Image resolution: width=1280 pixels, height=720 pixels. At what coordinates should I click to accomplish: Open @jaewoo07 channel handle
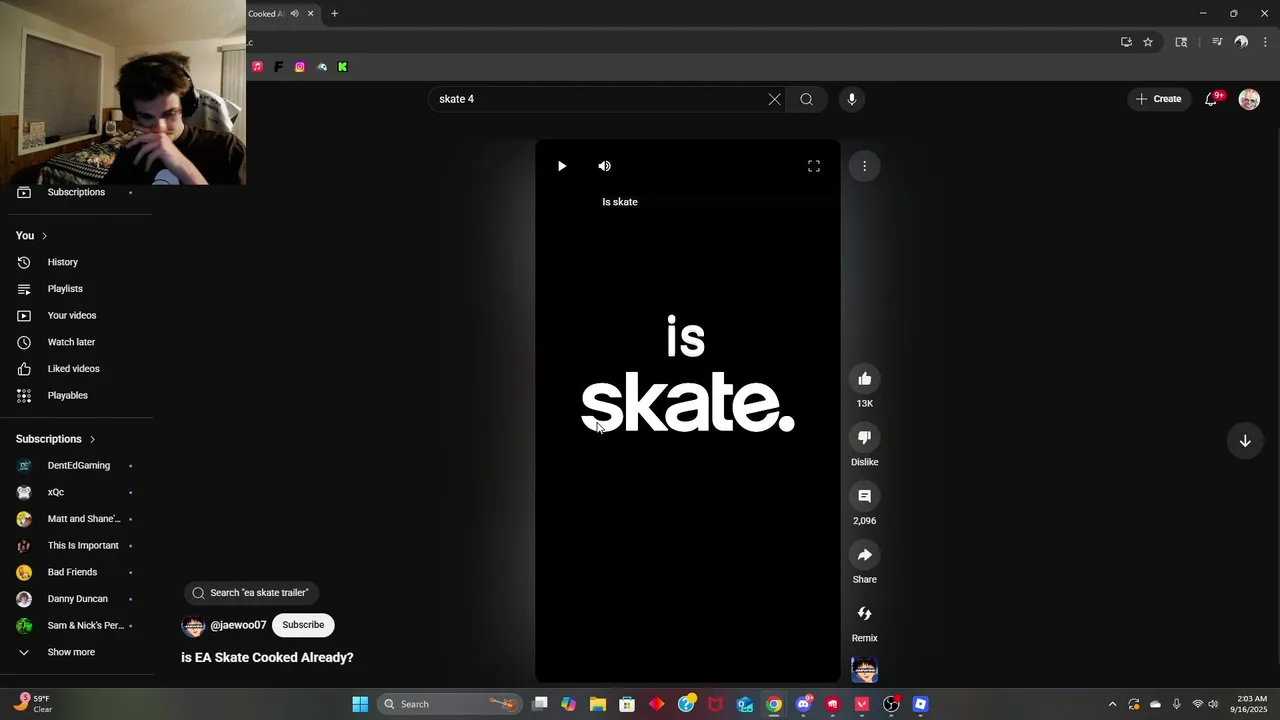[x=238, y=626]
